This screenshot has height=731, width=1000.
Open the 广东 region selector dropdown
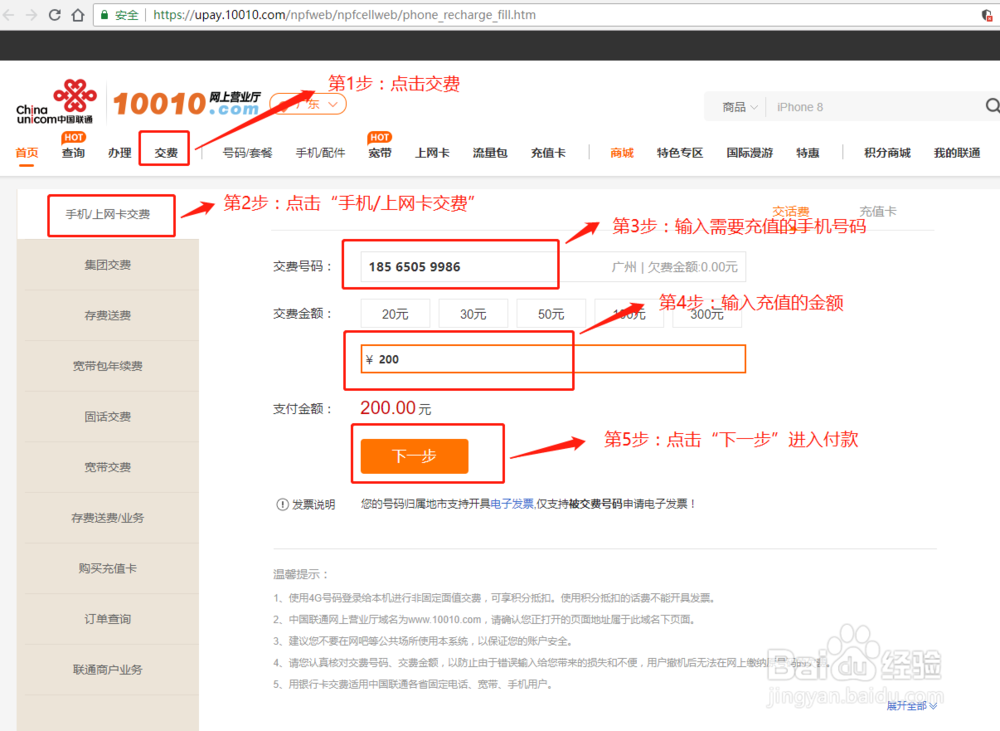tap(307, 104)
